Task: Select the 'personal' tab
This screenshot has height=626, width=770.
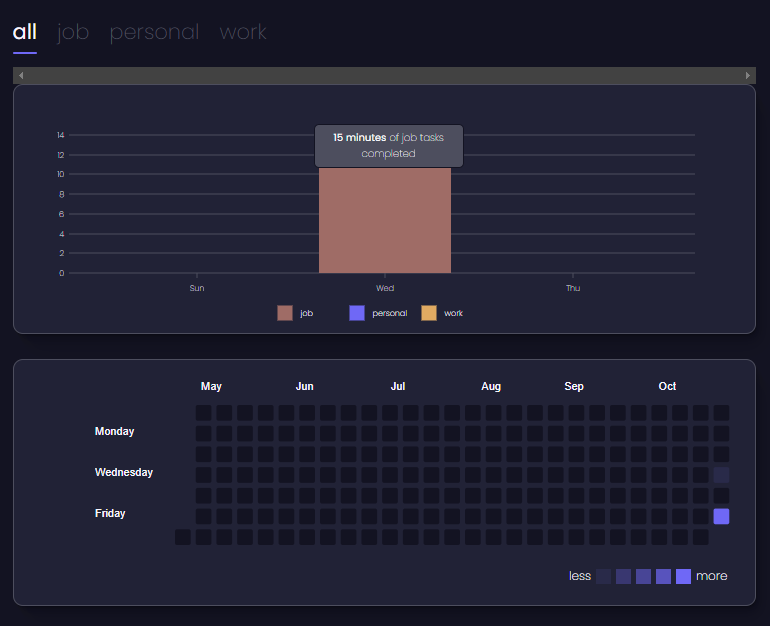Action: (154, 32)
